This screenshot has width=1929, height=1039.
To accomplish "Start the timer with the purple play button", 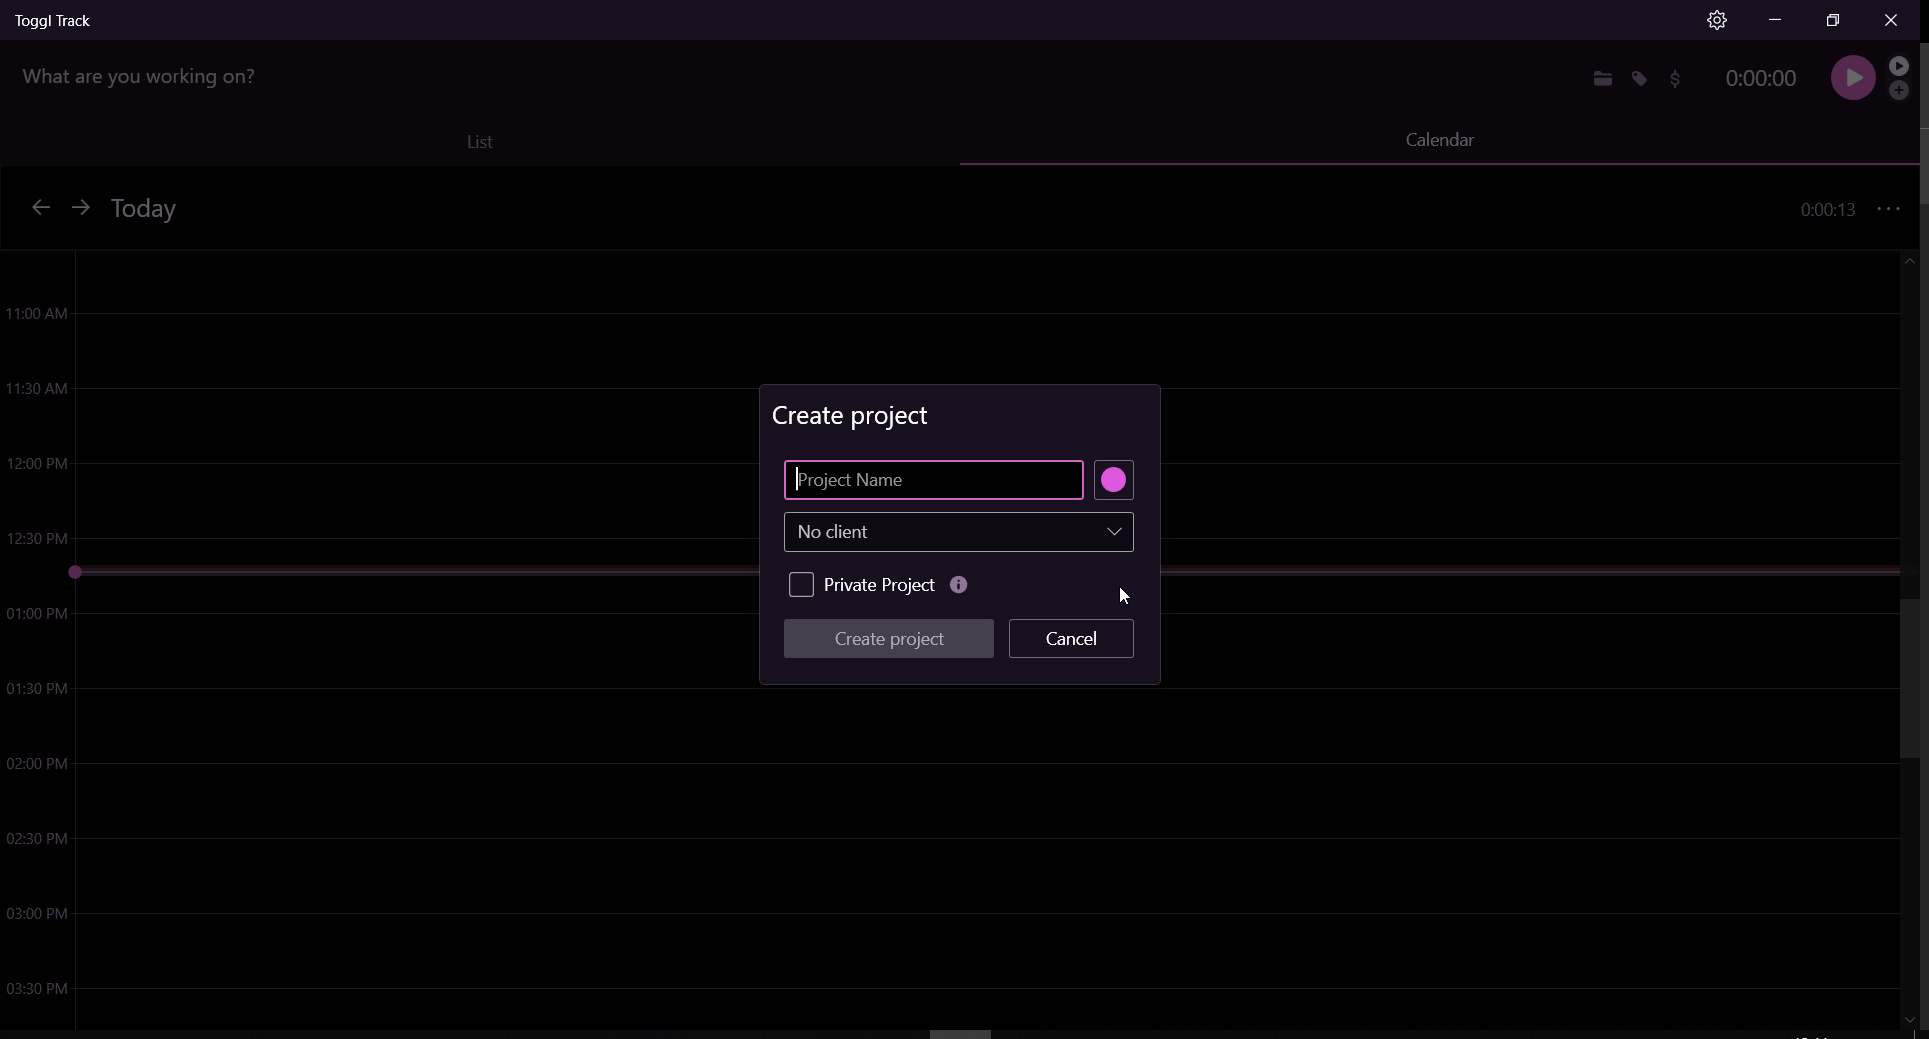I will [1853, 77].
